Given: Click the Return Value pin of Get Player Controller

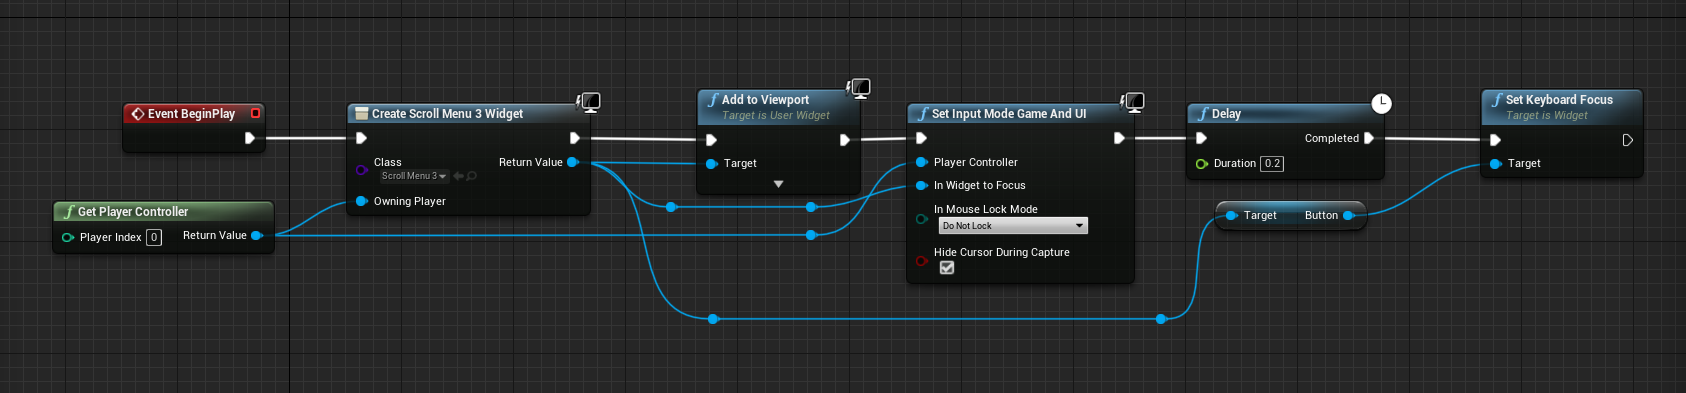Looking at the screenshot, I should [x=257, y=235].
